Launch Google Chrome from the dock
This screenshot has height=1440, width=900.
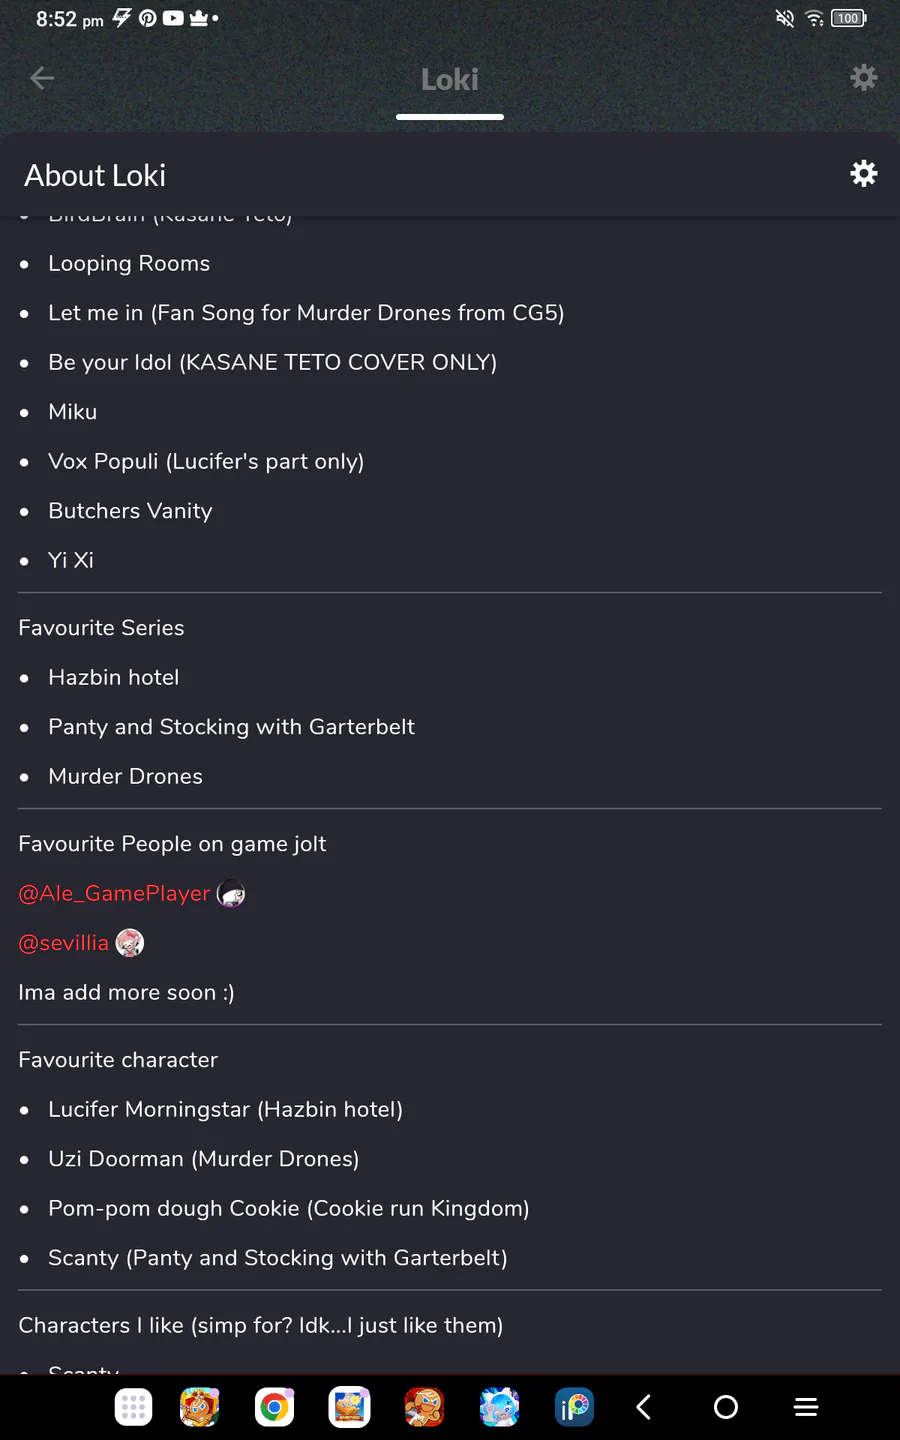tap(274, 1408)
